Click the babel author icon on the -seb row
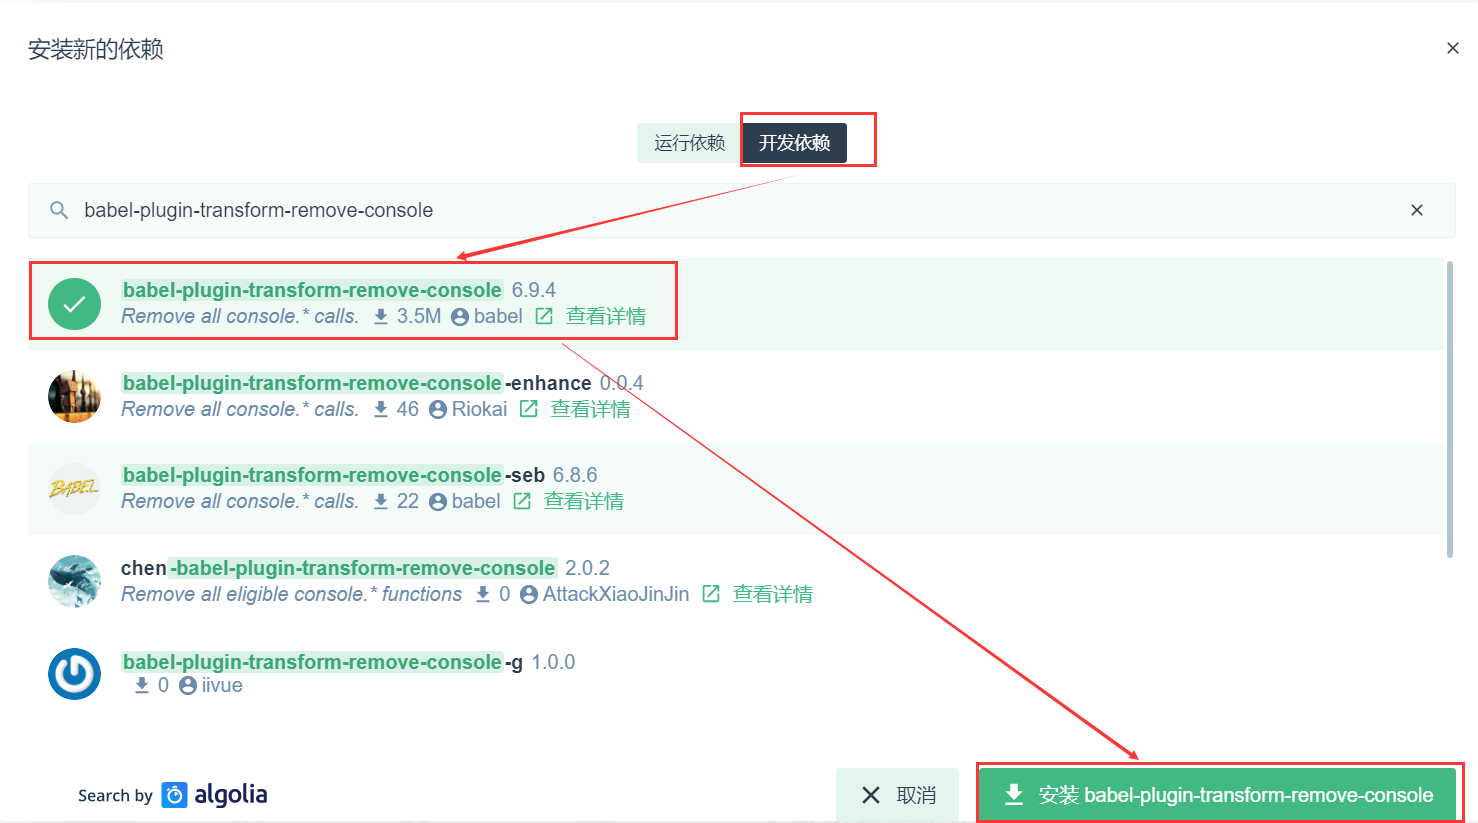 point(438,502)
